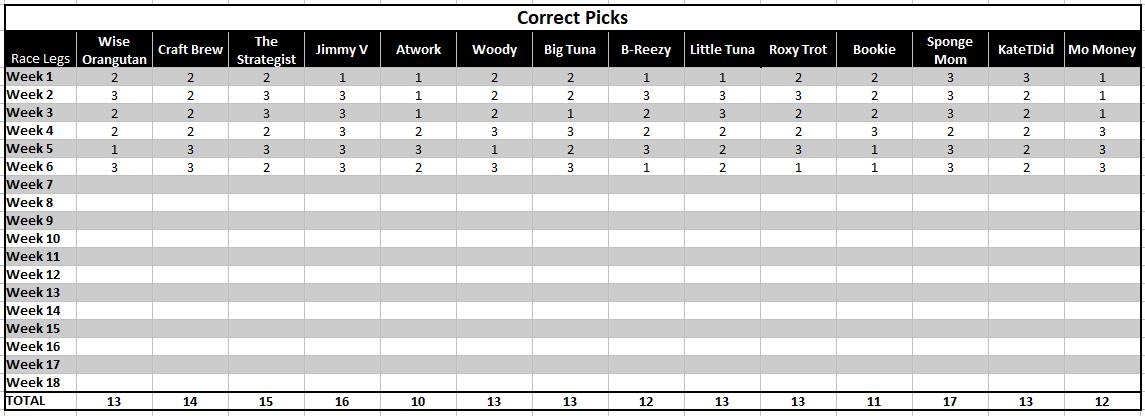Click the Race Legs header cell

41,50
